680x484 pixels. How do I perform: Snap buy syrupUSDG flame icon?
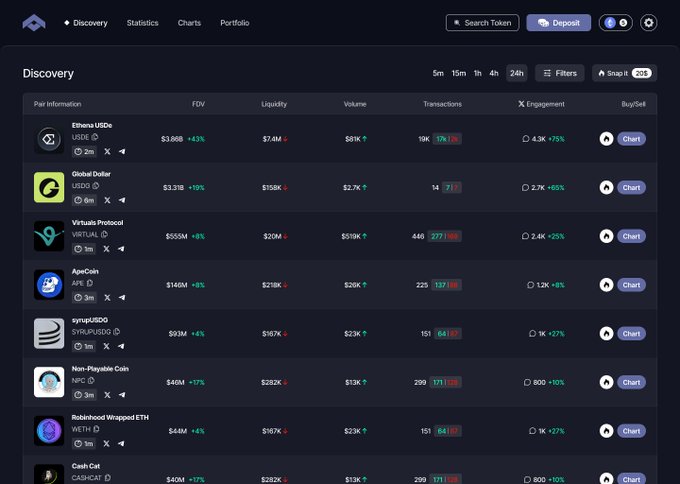point(606,334)
